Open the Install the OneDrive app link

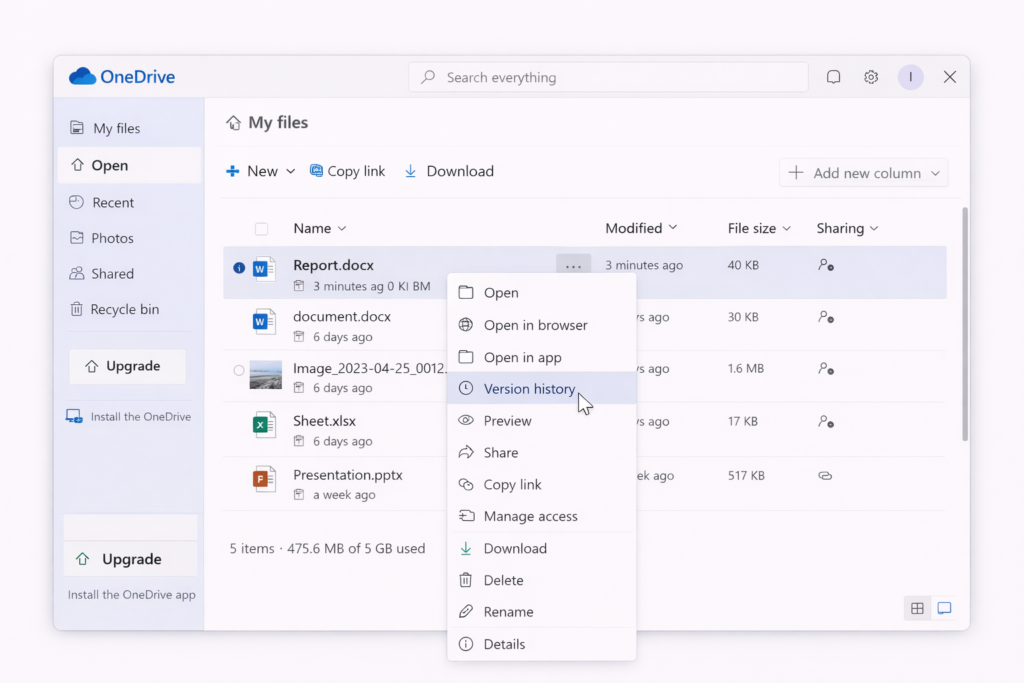click(132, 595)
